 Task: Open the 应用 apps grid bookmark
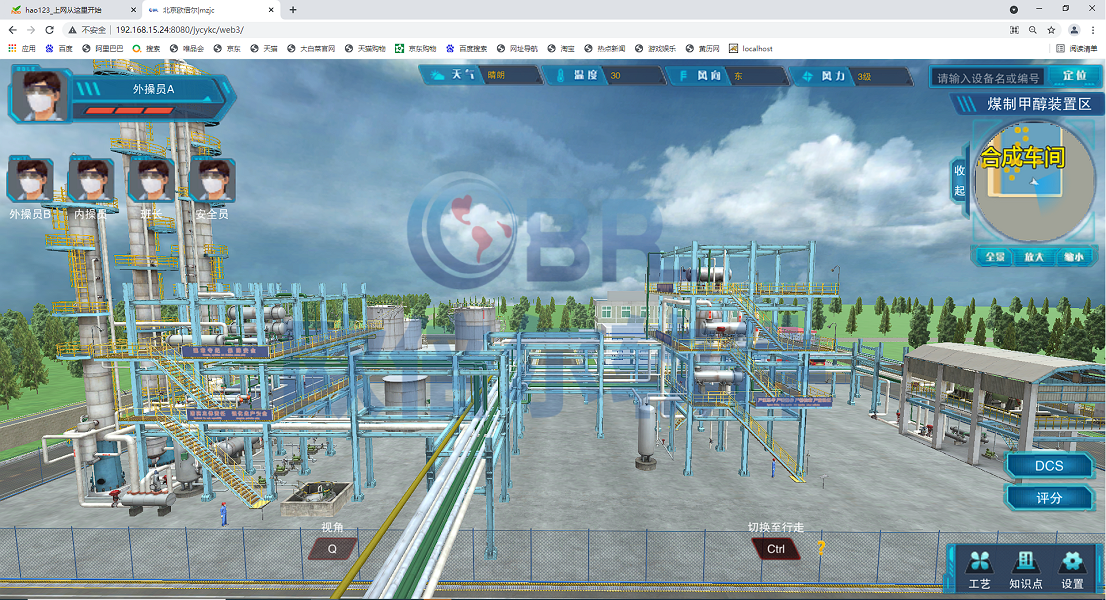(x=22, y=49)
